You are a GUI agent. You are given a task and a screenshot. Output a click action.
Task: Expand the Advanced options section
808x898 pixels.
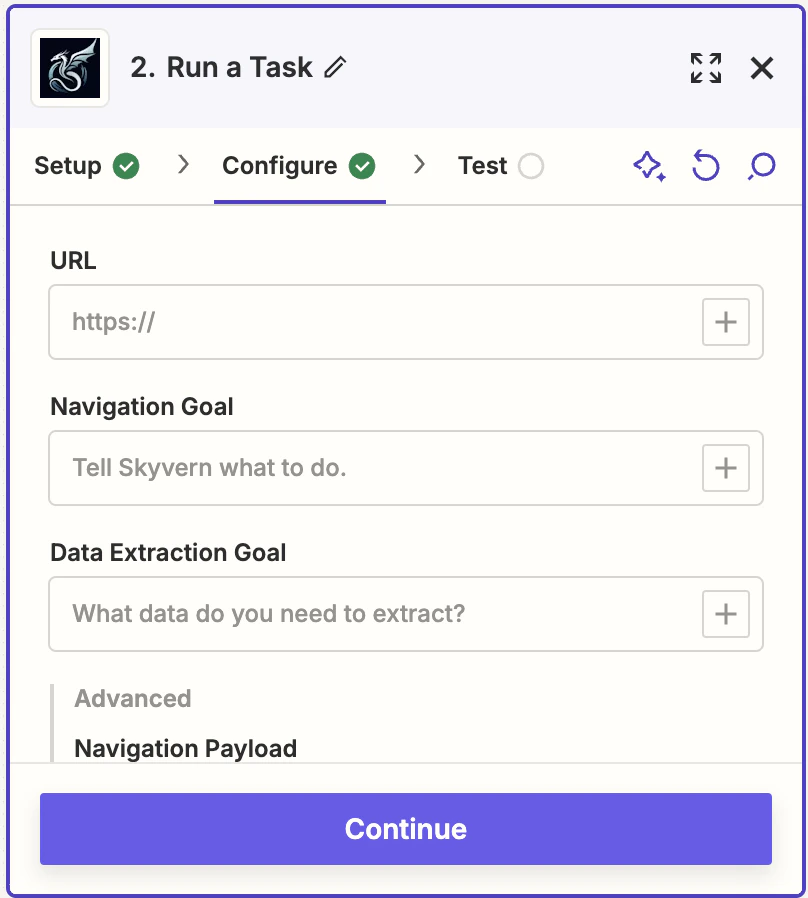point(132,698)
